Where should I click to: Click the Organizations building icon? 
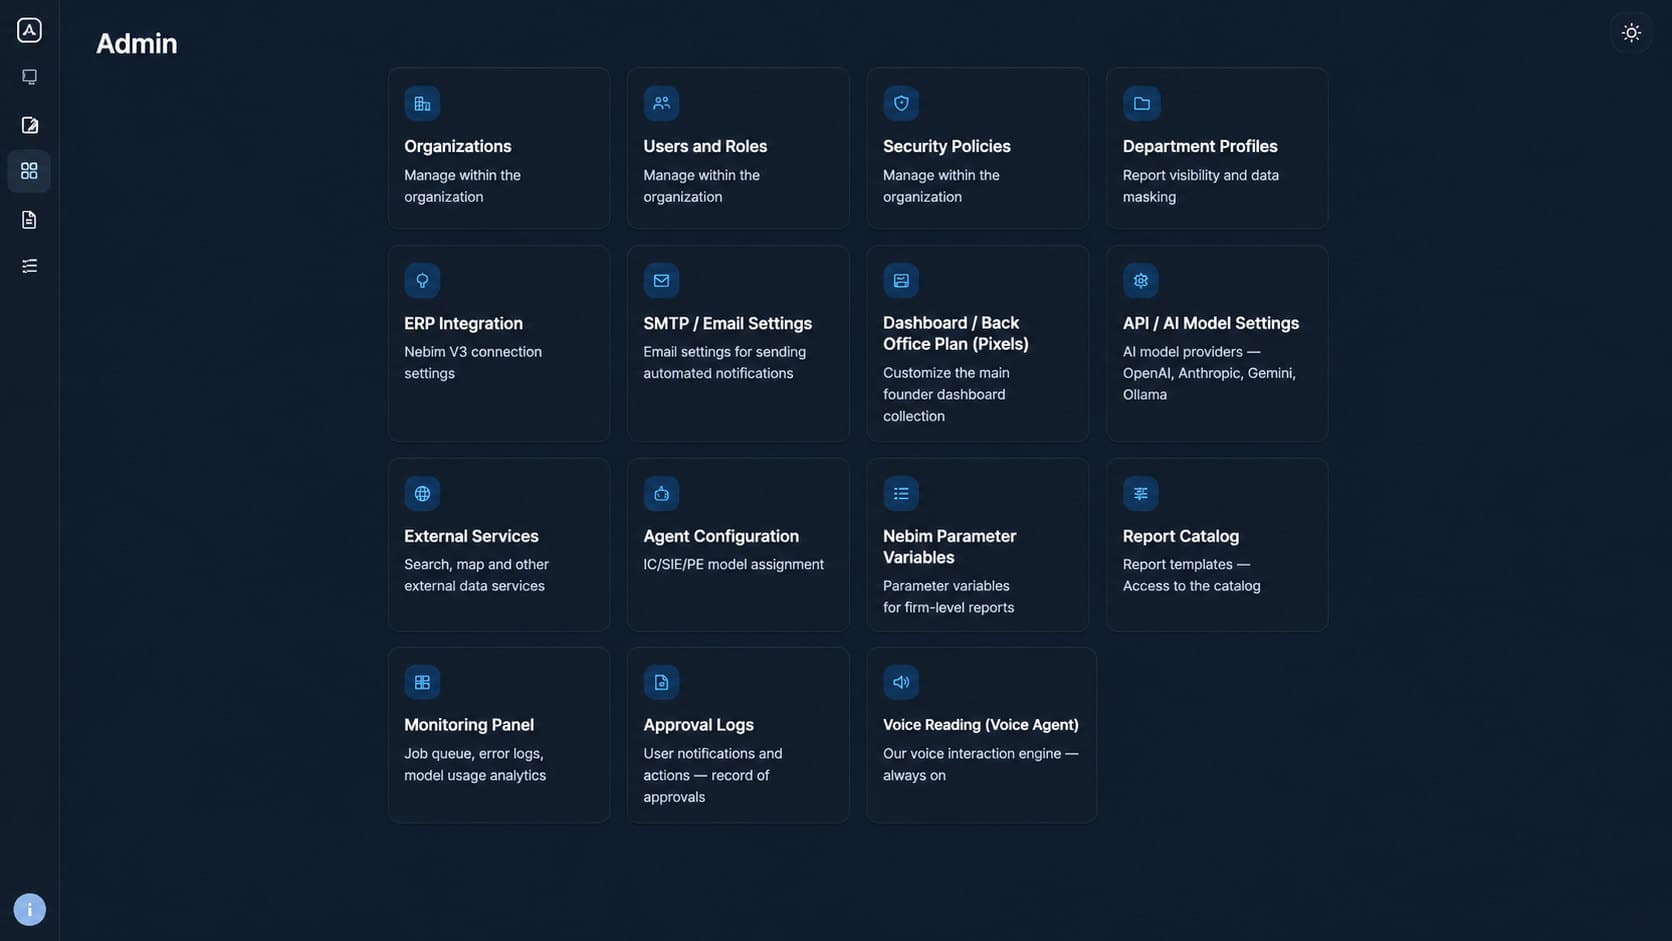(422, 103)
